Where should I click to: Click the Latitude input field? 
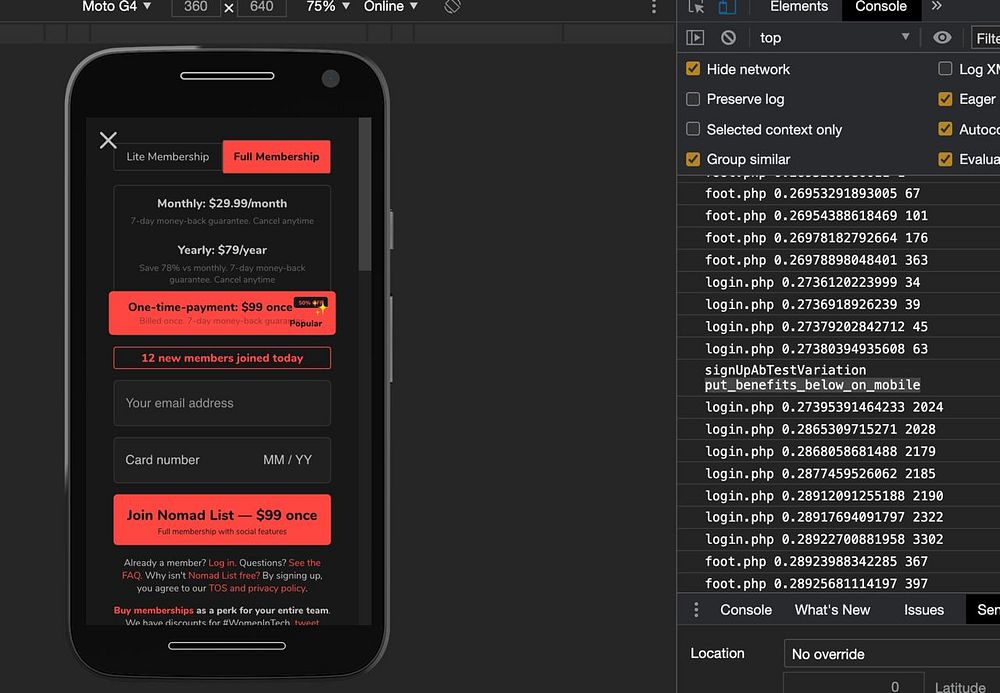pyautogui.click(x=853, y=683)
